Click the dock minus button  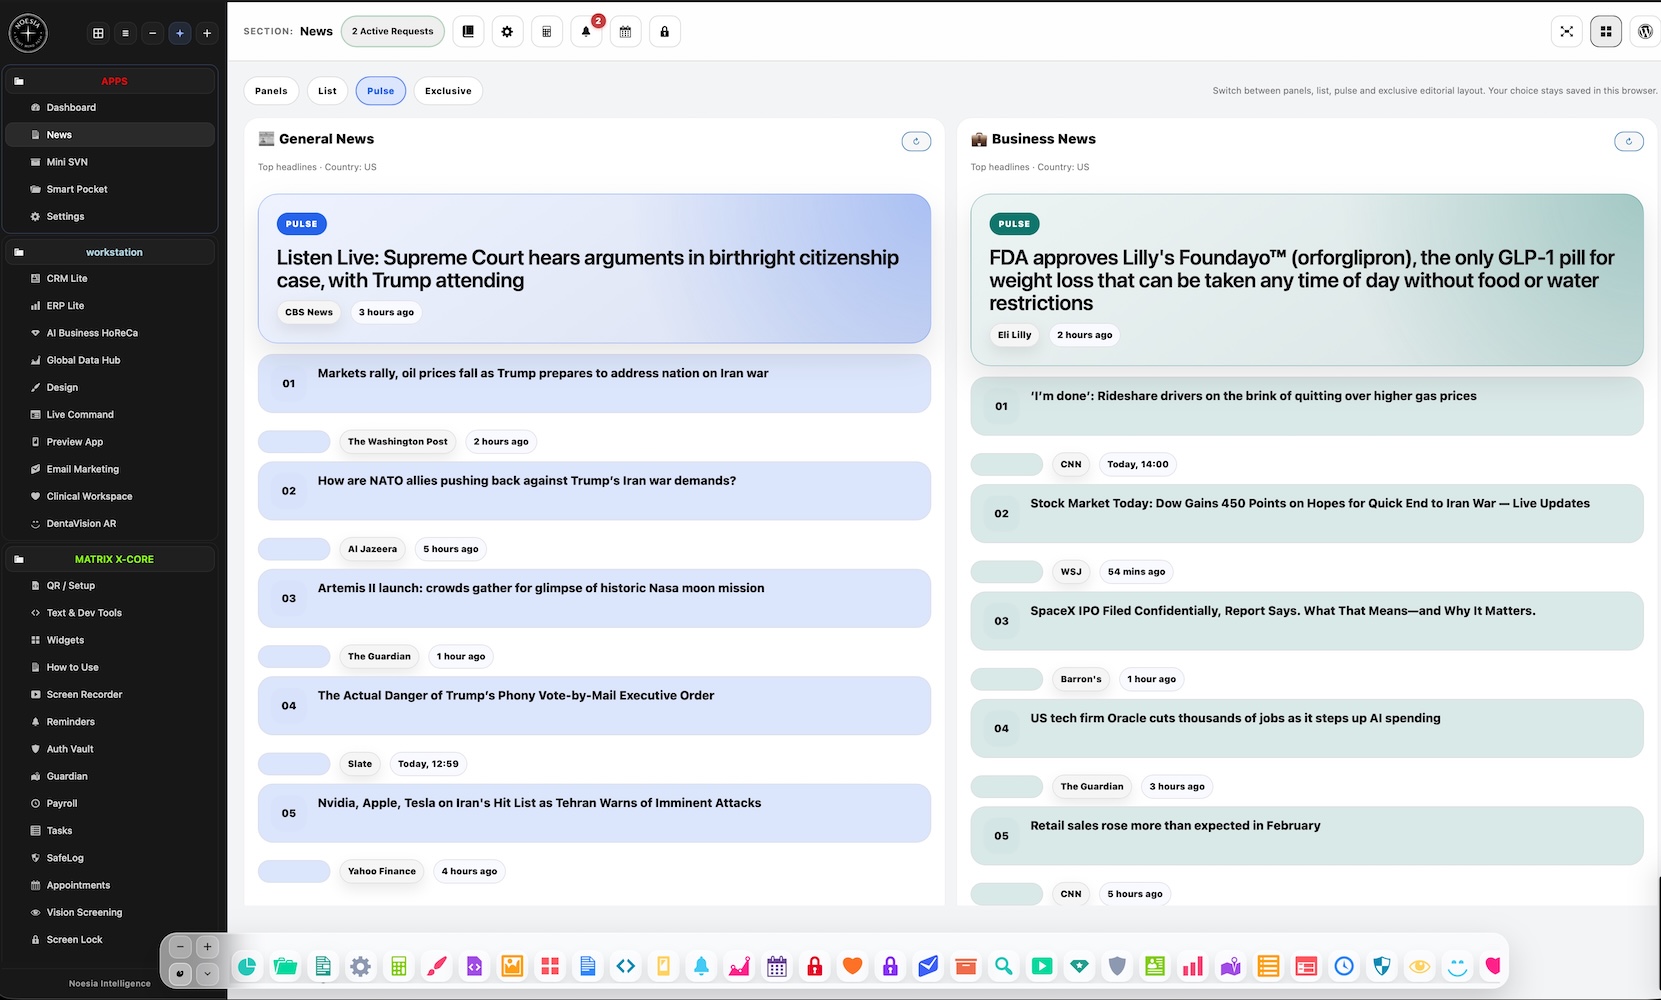[180, 947]
